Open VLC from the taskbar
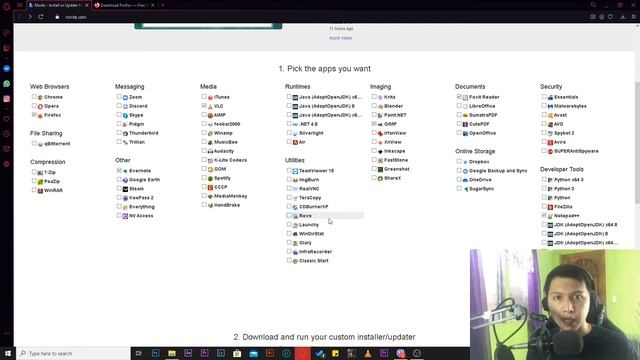The width and height of the screenshot is (640, 360). click(x=368, y=353)
